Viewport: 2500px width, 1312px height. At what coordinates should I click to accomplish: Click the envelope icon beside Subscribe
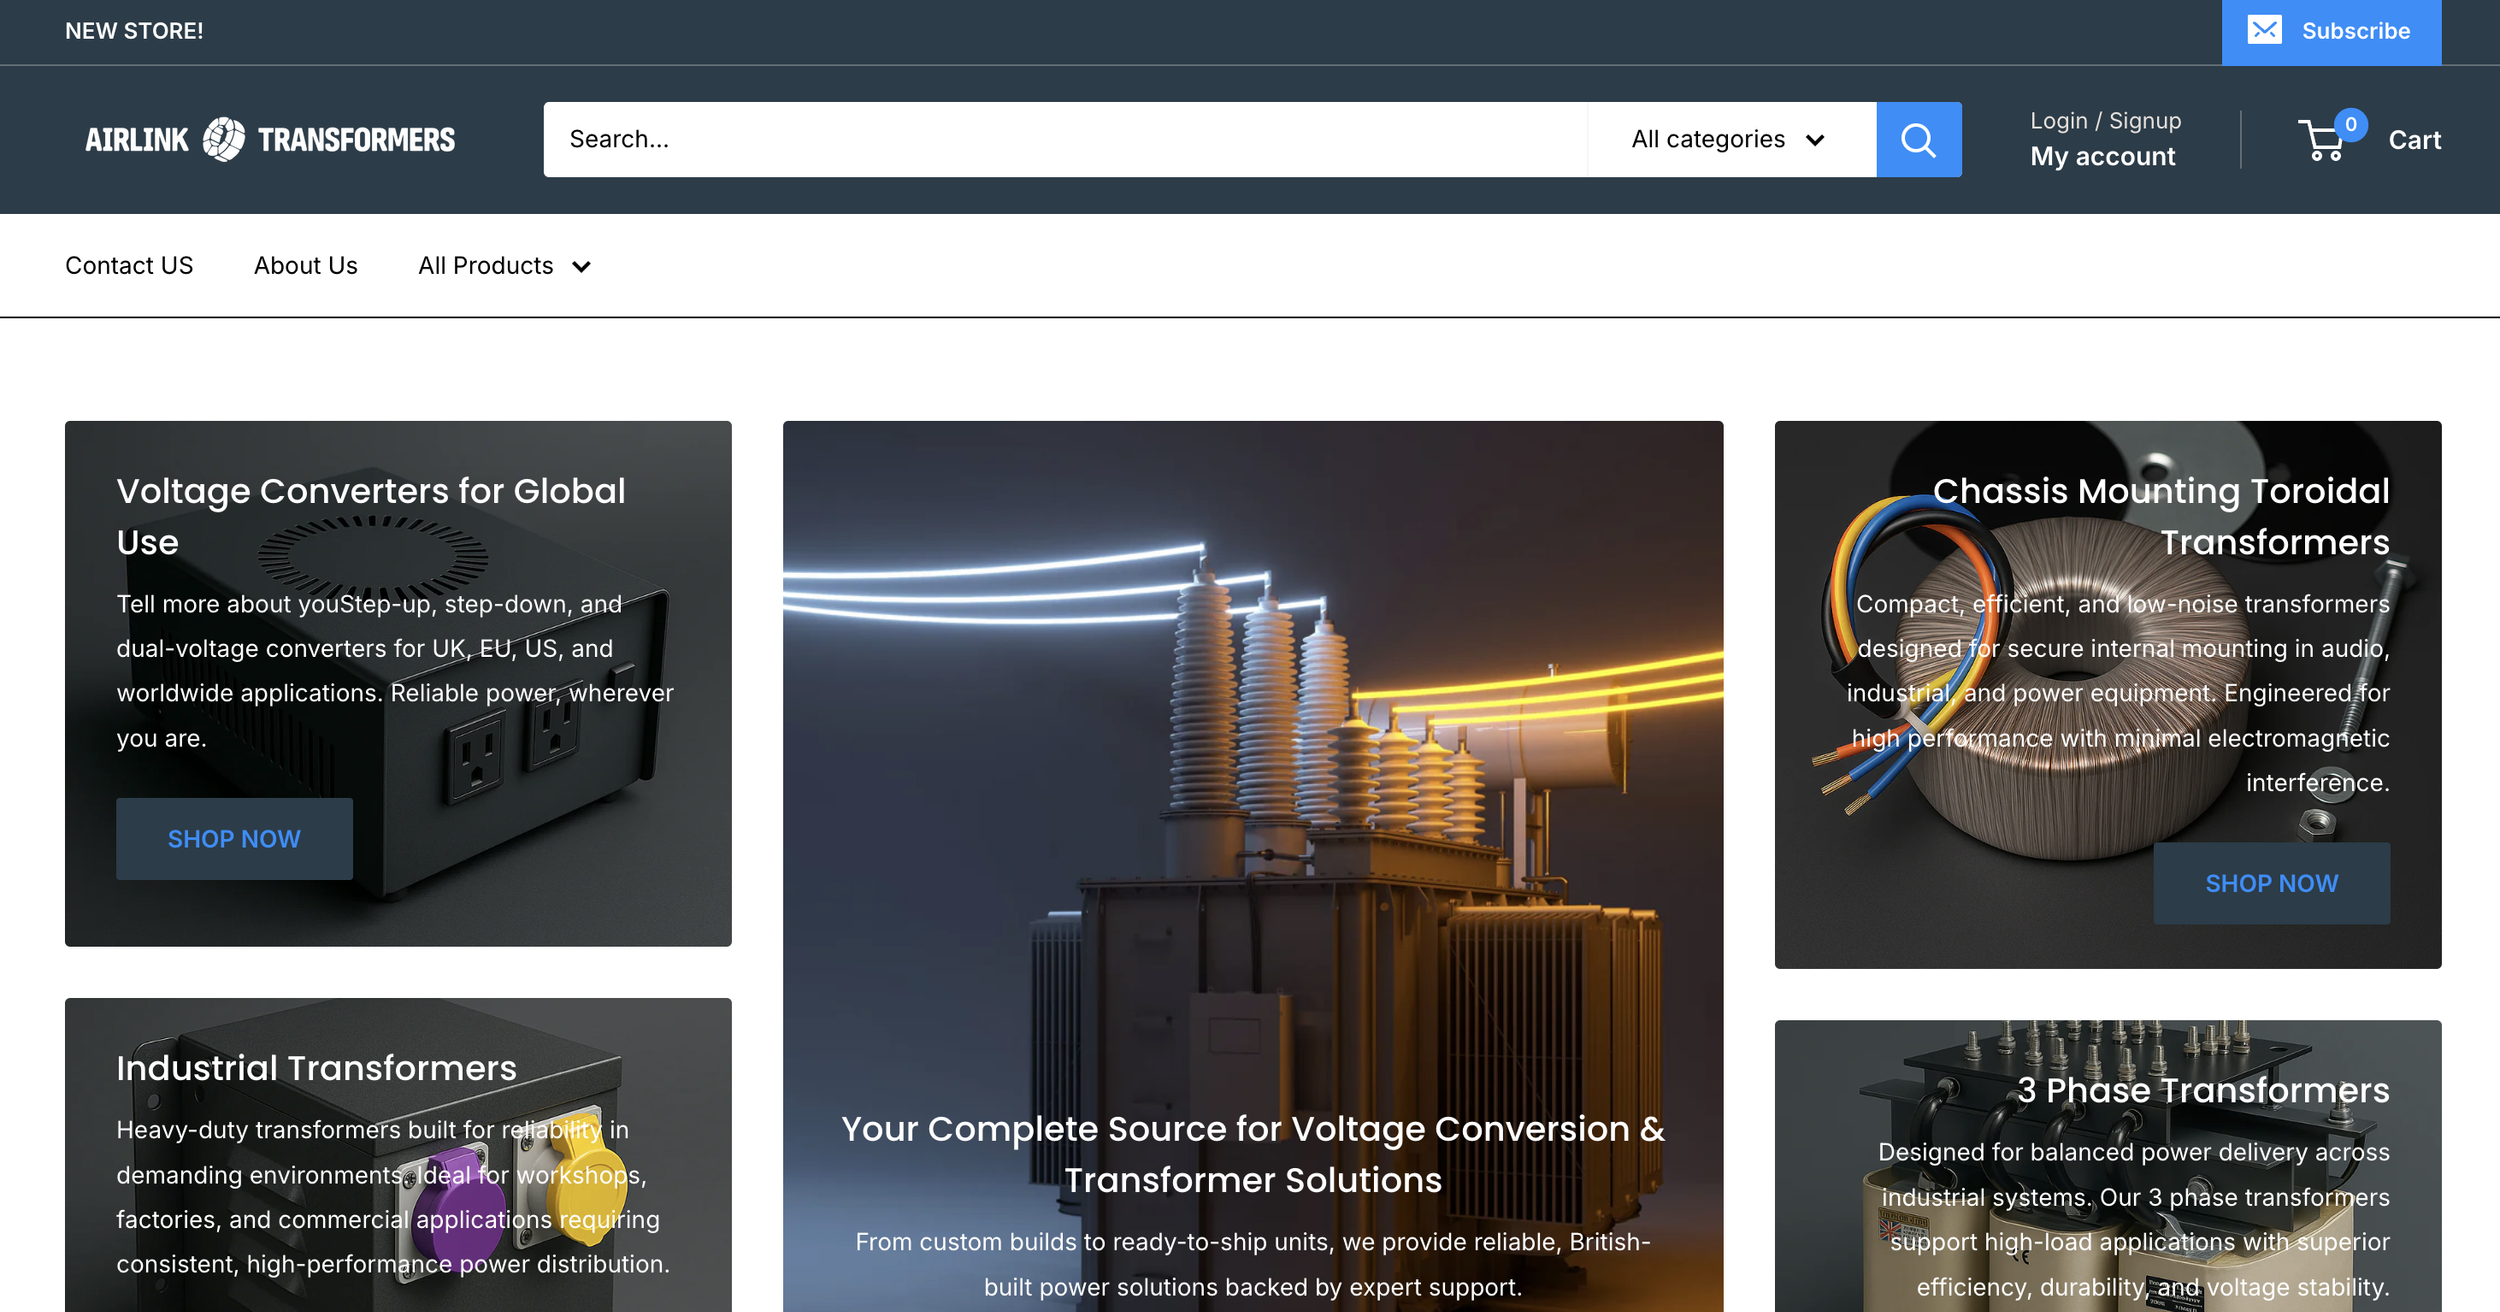coord(2264,30)
